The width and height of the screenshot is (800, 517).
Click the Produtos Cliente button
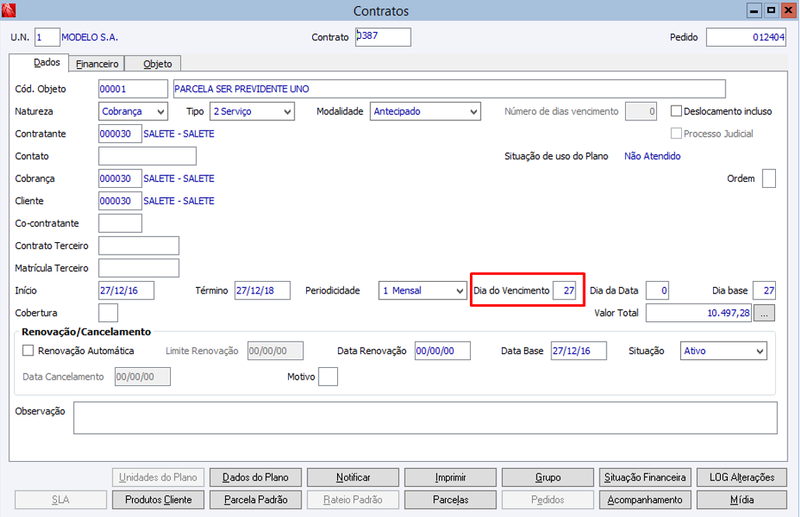[x=158, y=500]
